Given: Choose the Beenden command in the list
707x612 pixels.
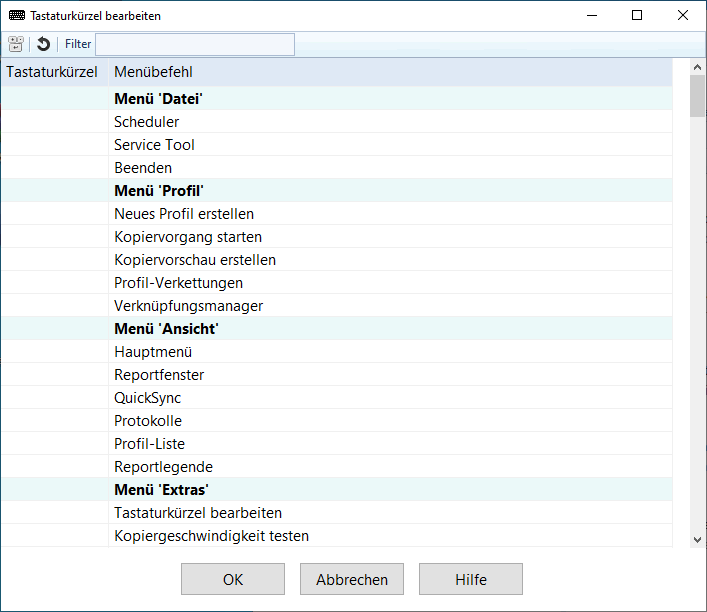Looking at the screenshot, I should [143, 168].
